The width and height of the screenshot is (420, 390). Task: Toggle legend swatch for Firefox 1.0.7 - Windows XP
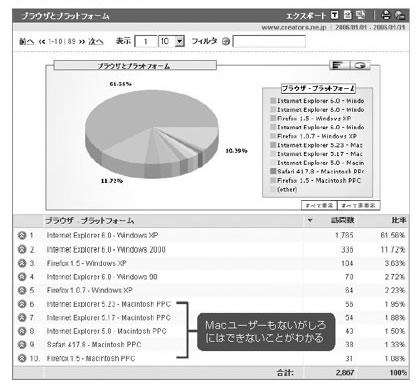point(273,136)
